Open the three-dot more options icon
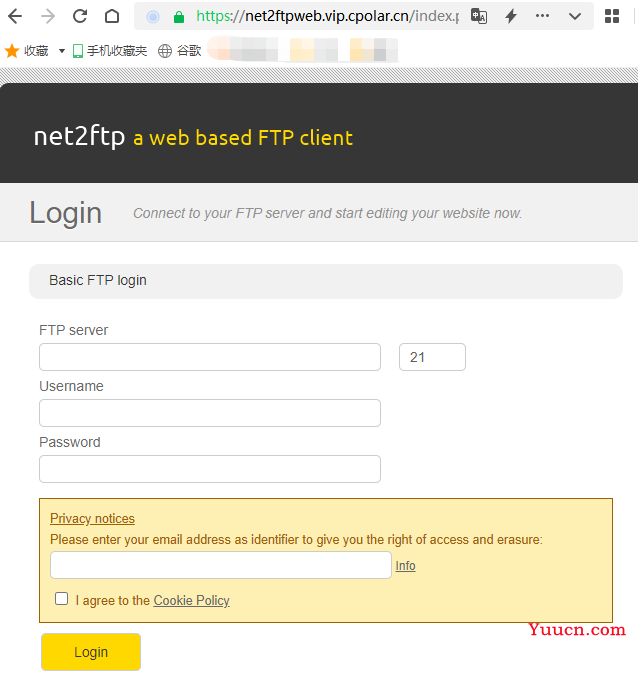638x684 pixels. pos(542,16)
